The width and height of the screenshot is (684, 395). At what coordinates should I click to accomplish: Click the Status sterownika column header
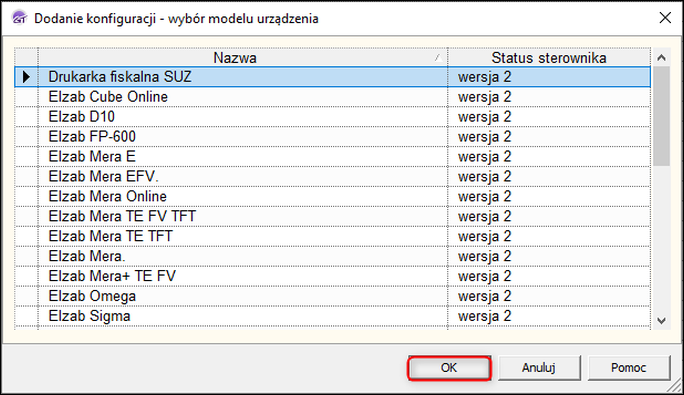point(549,58)
